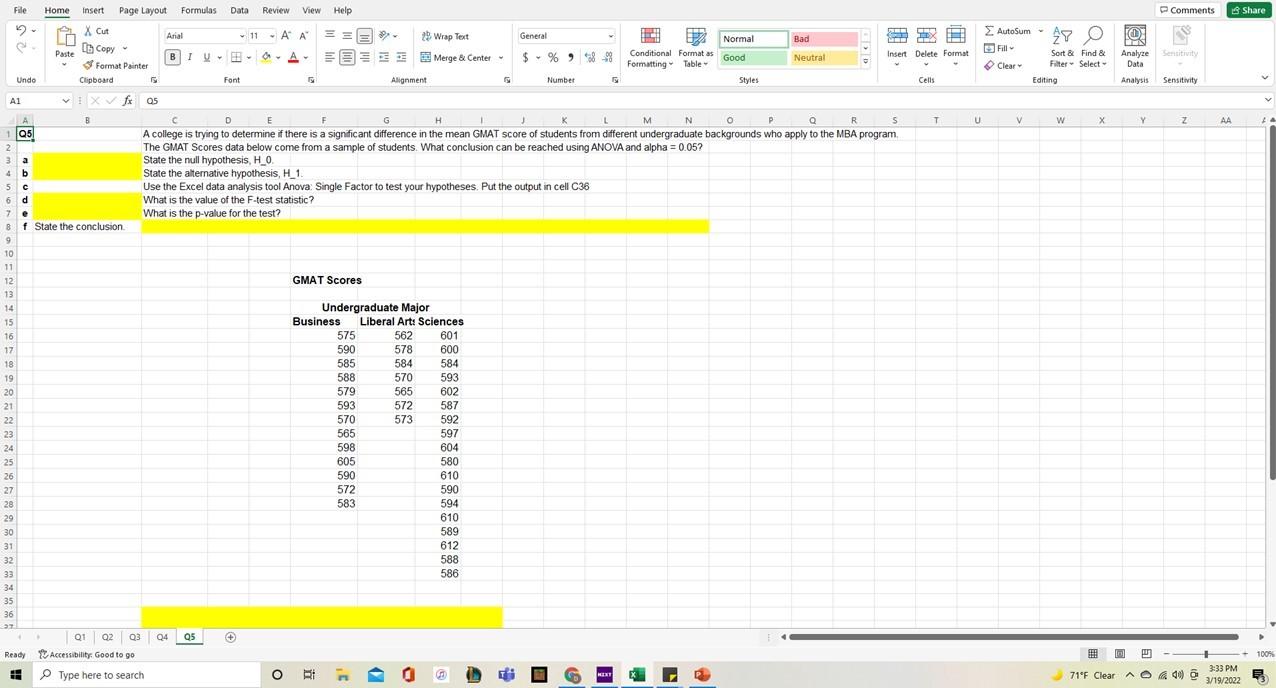Open the Sort & Filter tool
Viewport: 1276px width, 688px height.
point(1061,50)
